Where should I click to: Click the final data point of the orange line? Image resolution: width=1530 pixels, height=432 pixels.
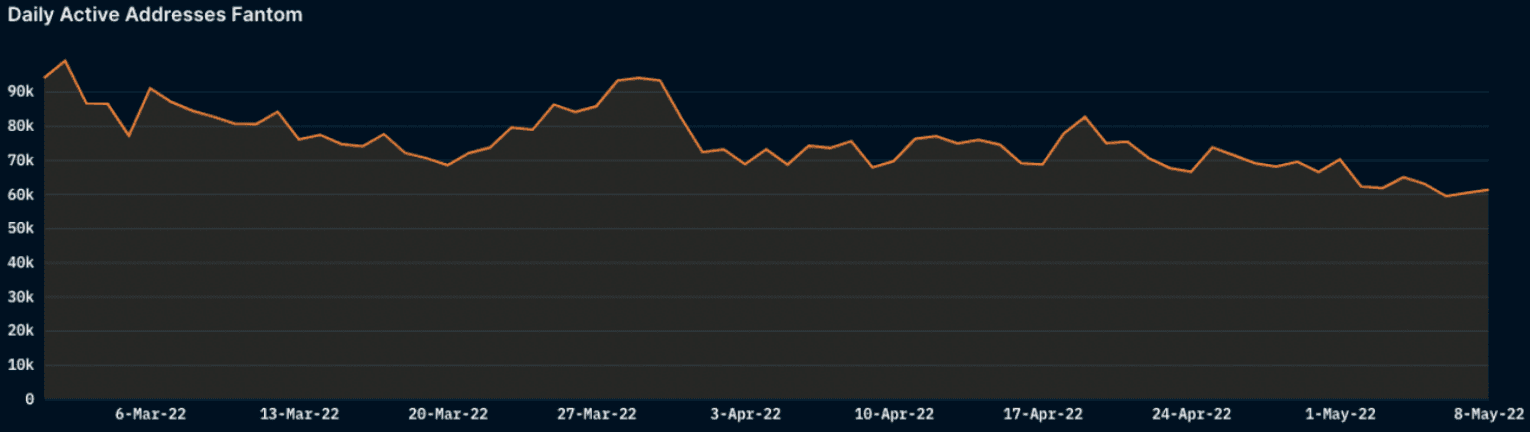coord(1488,190)
